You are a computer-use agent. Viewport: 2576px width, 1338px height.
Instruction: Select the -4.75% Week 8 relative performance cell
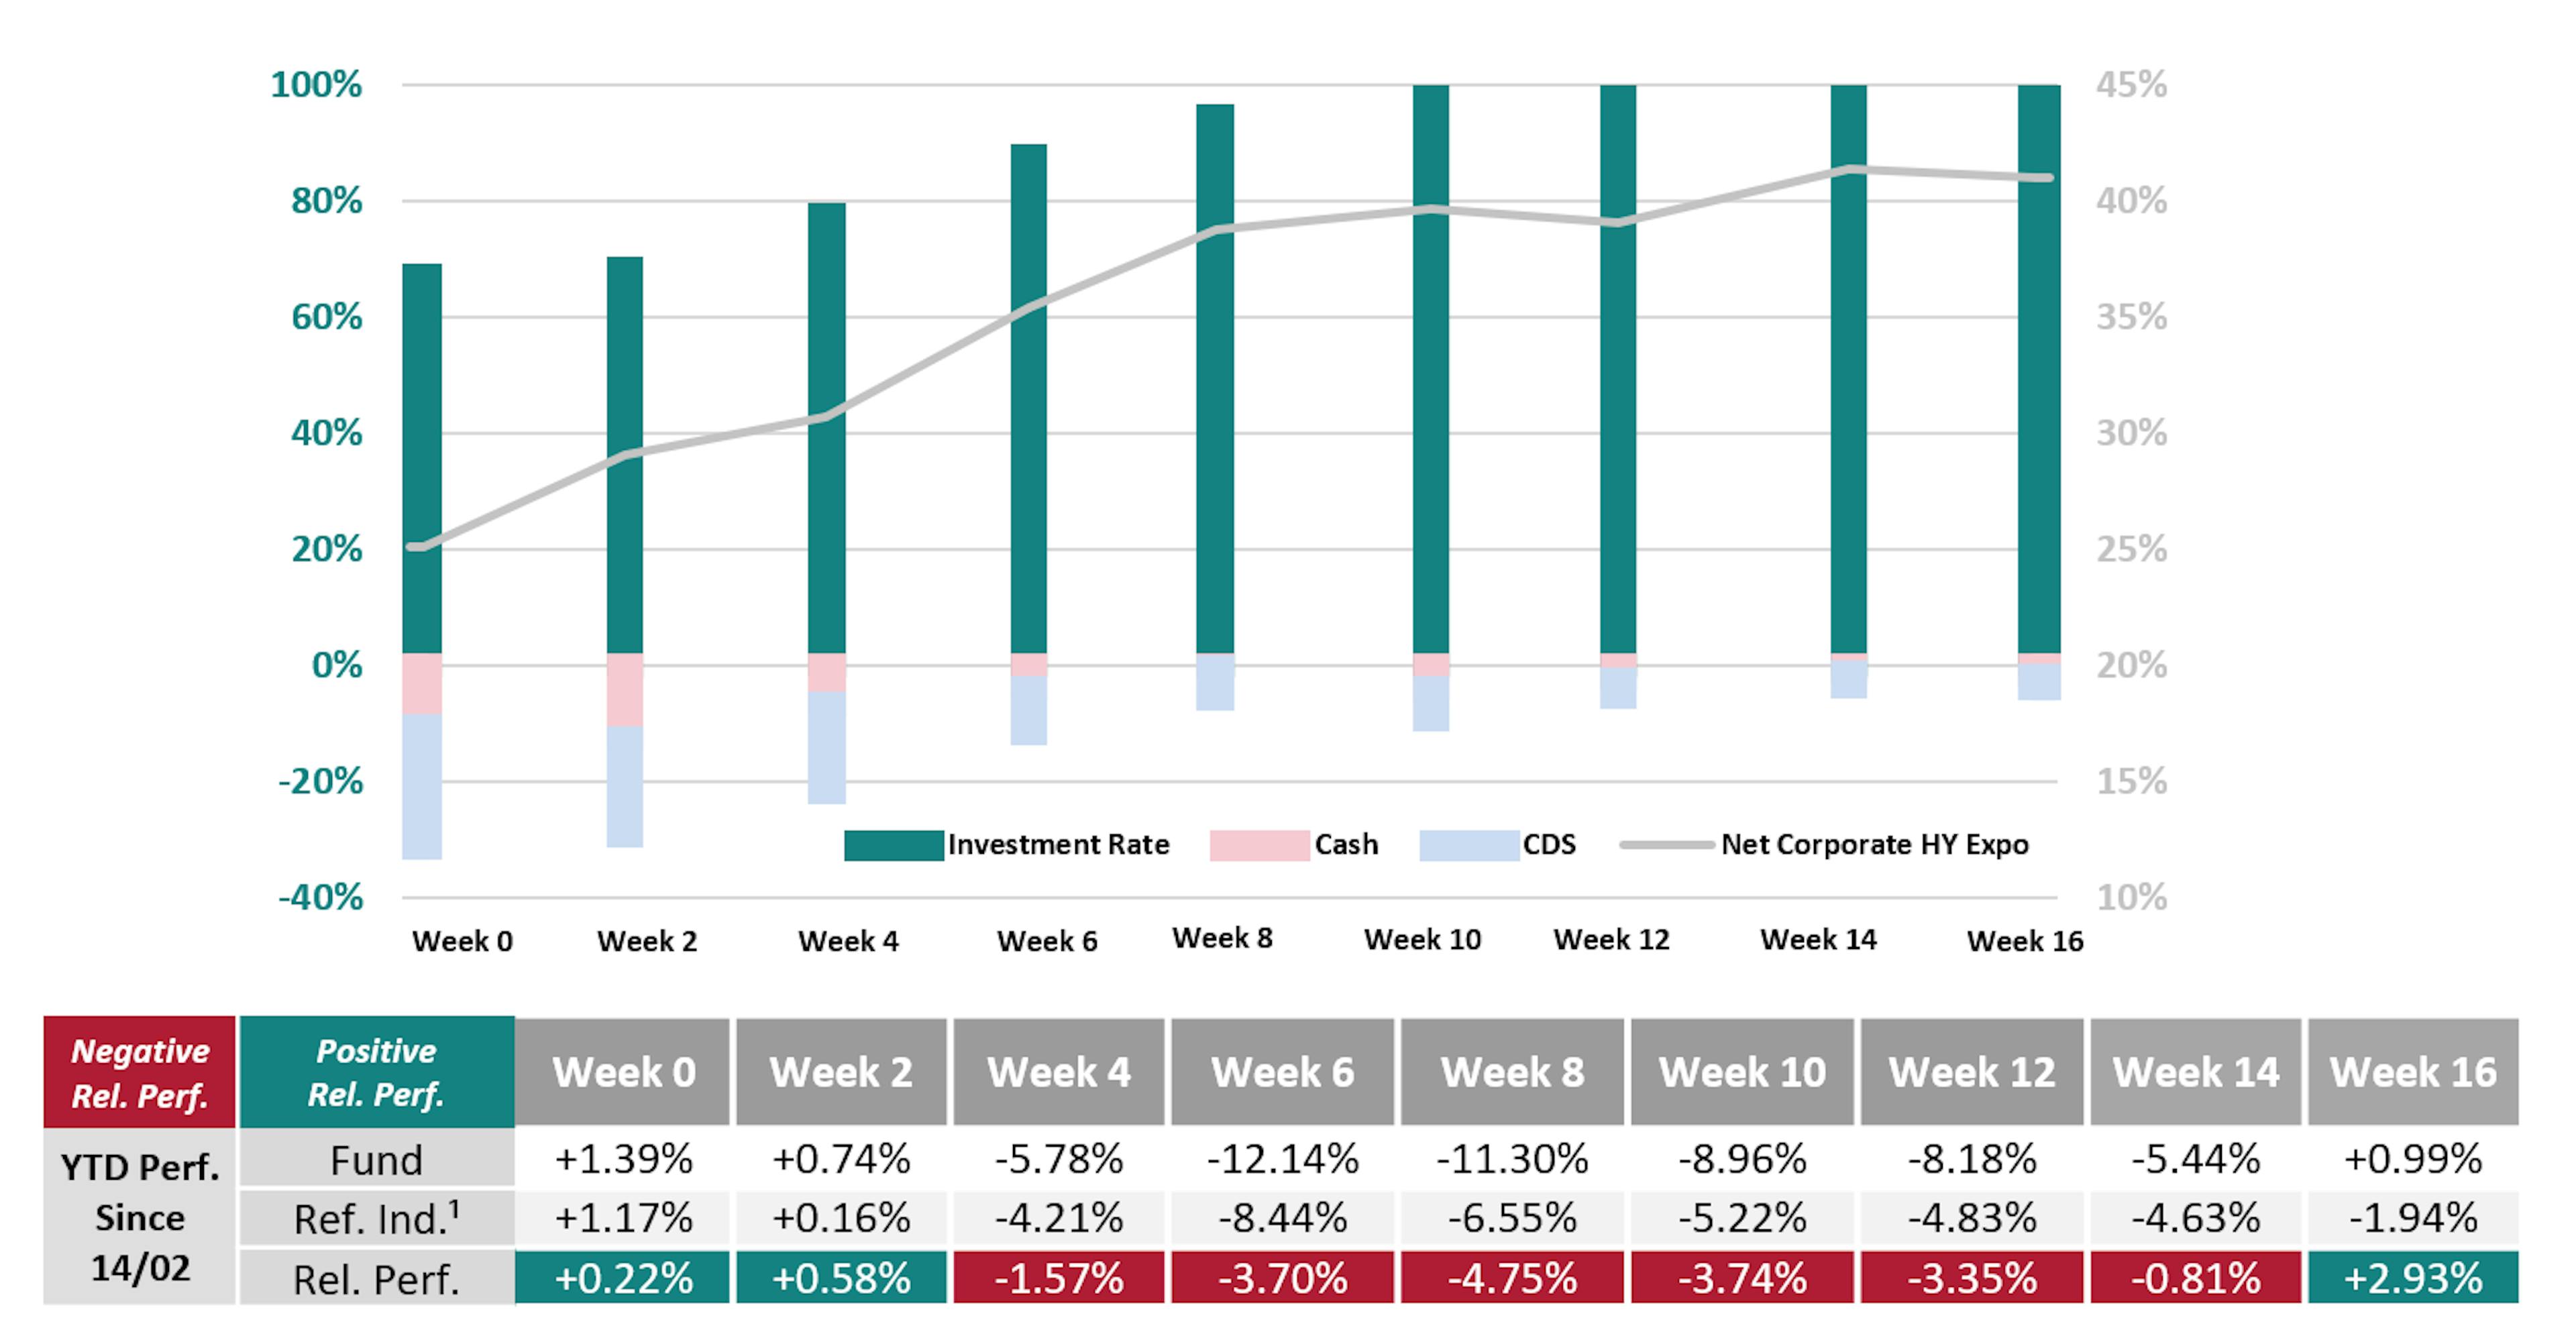(x=1512, y=1278)
